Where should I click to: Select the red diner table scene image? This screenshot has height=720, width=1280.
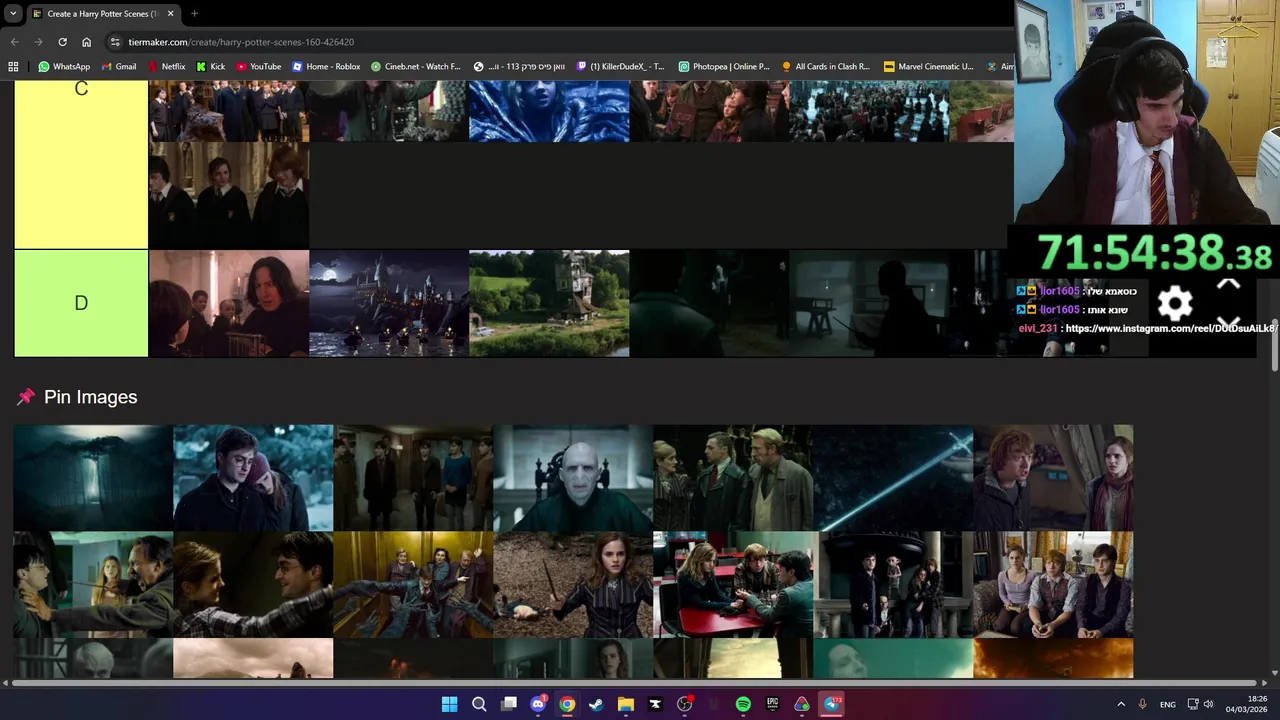click(x=733, y=584)
